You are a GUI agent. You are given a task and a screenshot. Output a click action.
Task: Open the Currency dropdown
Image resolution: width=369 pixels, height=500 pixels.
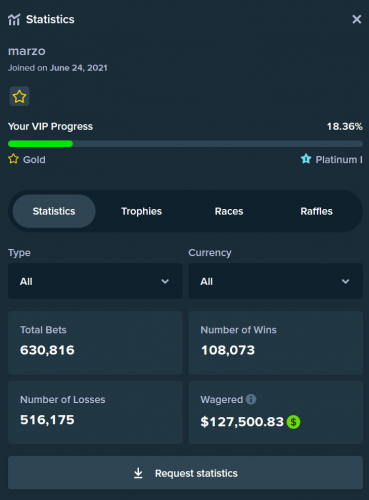(276, 281)
